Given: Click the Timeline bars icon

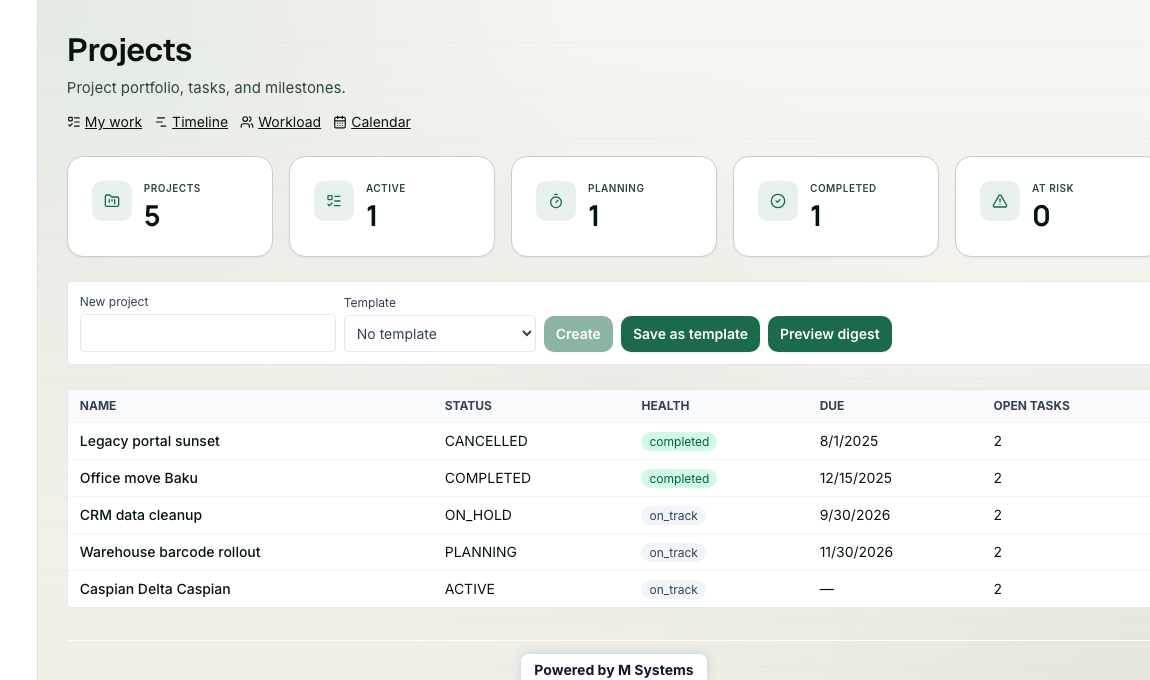Looking at the screenshot, I should tap(161, 122).
